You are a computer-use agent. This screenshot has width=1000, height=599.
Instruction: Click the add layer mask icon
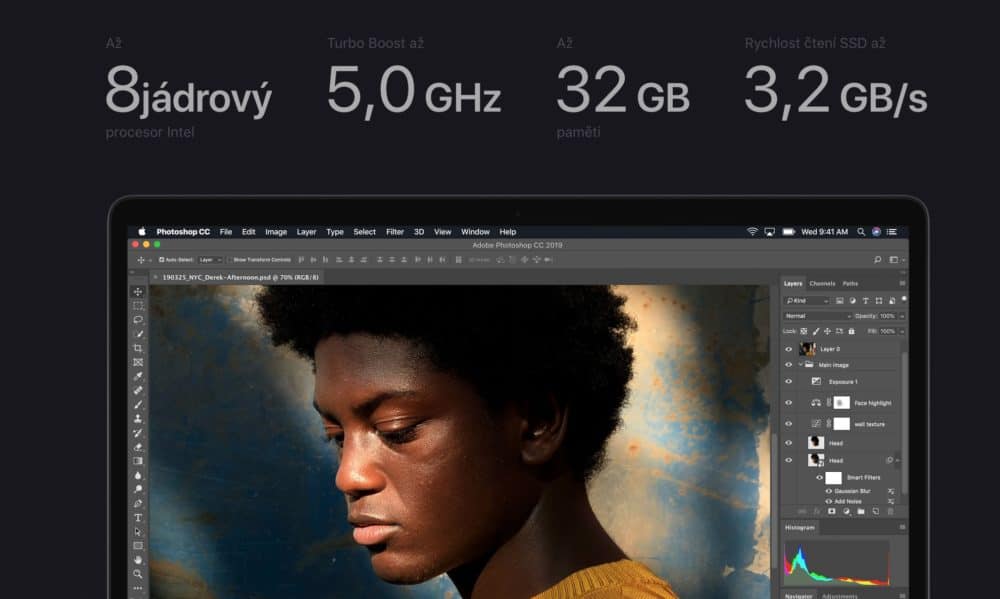click(x=832, y=512)
